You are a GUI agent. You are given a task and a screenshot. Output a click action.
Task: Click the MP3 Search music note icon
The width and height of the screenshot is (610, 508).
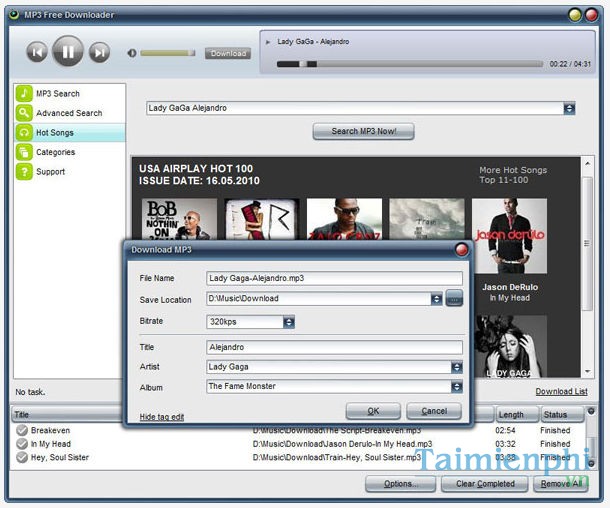24,93
